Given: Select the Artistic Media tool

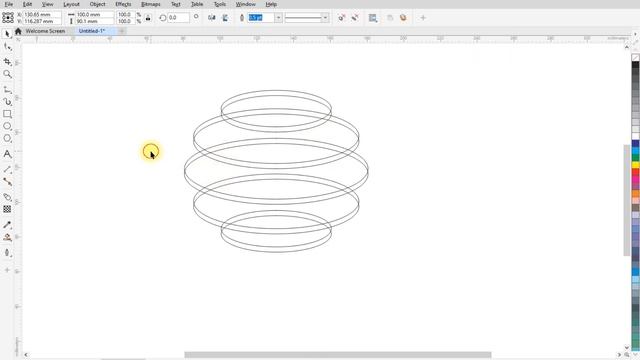Looking at the screenshot, I should click(7, 102).
